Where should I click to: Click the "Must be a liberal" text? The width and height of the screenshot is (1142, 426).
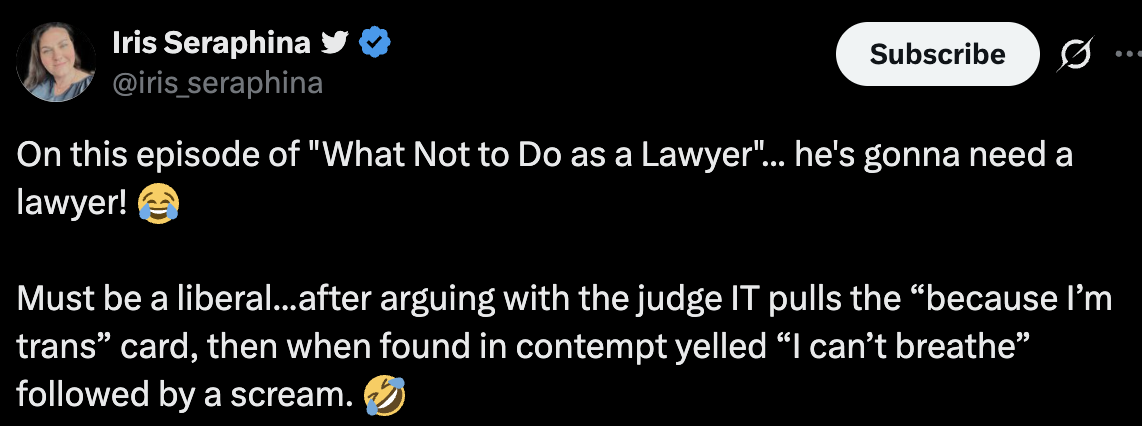point(120,299)
